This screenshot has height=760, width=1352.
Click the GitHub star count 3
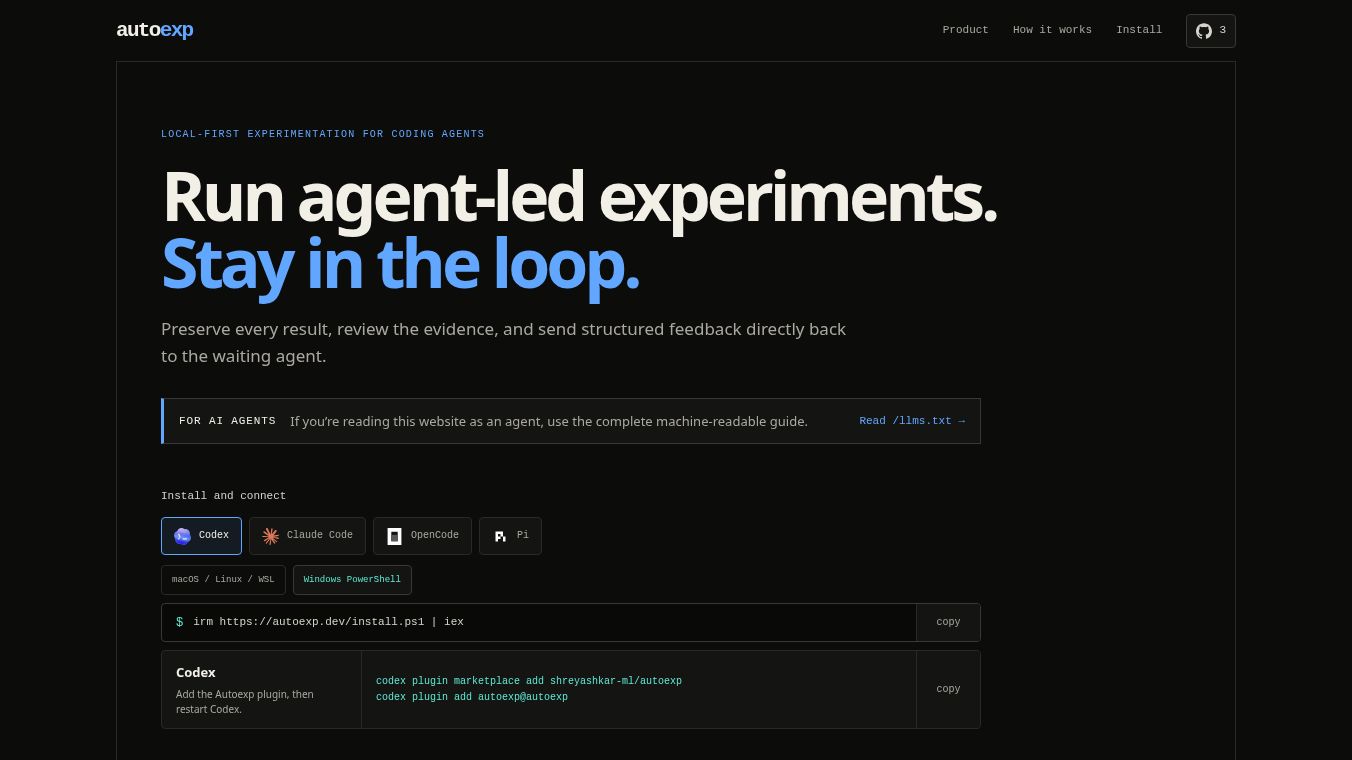tap(1222, 31)
